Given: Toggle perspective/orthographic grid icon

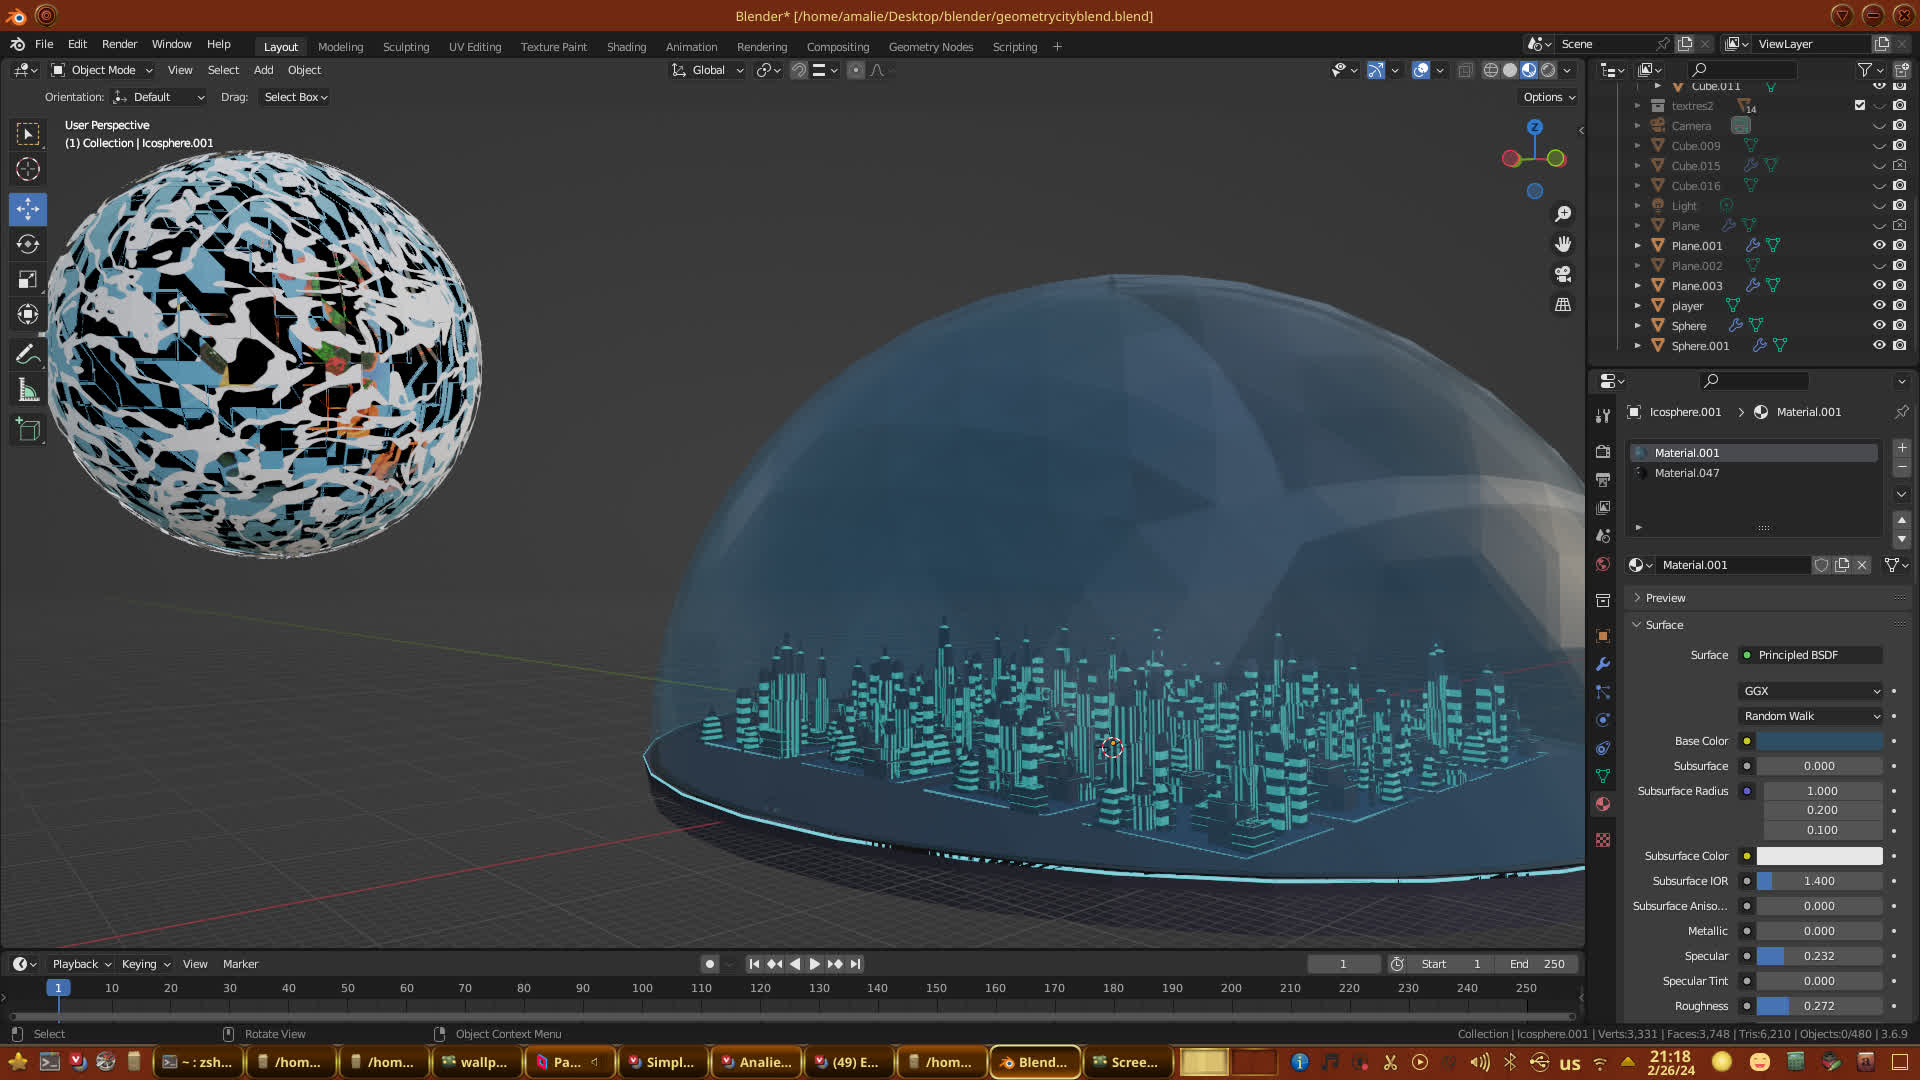Looking at the screenshot, I should click(1562, 305).
